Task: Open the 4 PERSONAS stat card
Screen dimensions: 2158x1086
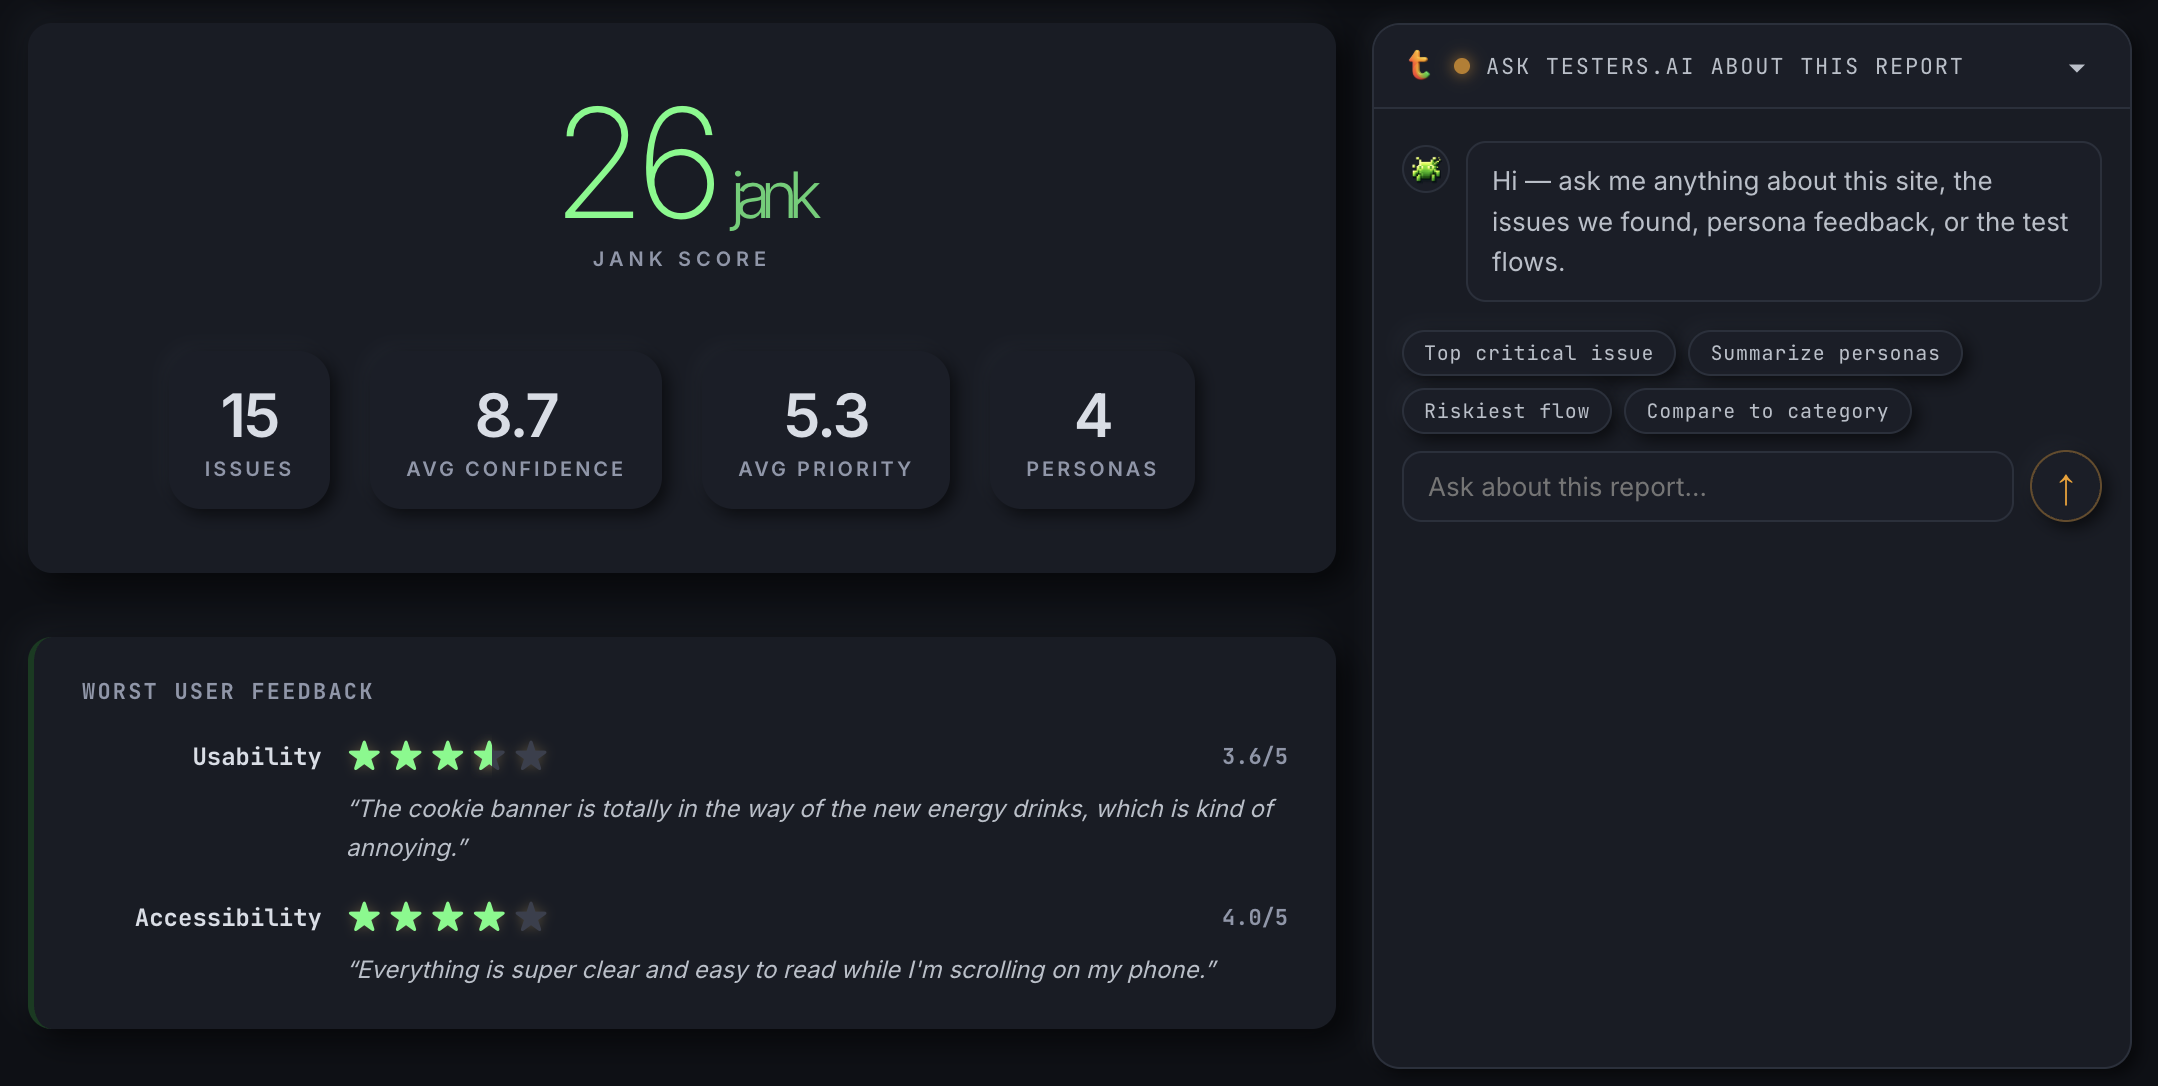Action: [x=1090, y=431]
